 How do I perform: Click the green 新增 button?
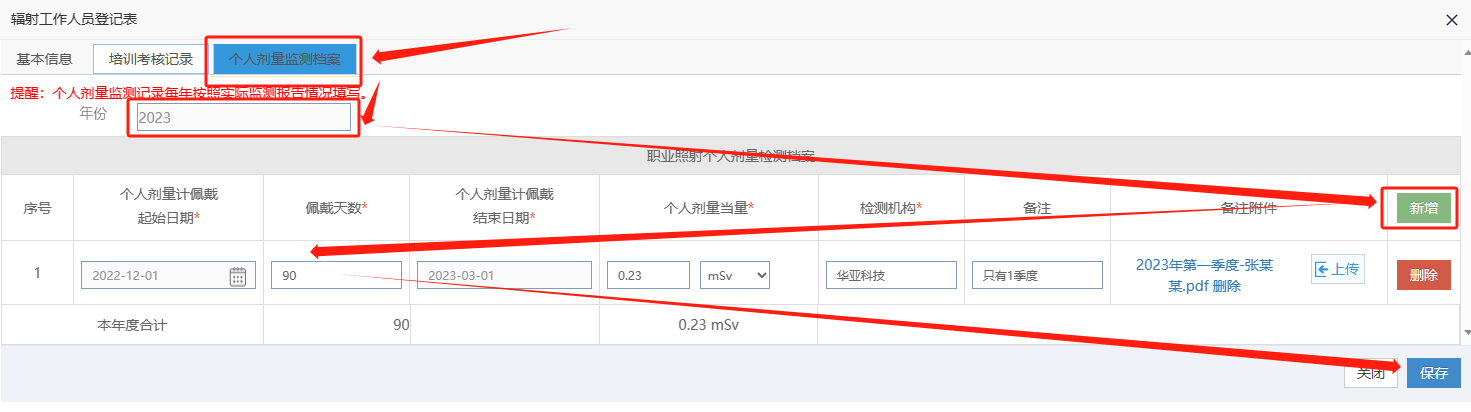click(1424, 208)
